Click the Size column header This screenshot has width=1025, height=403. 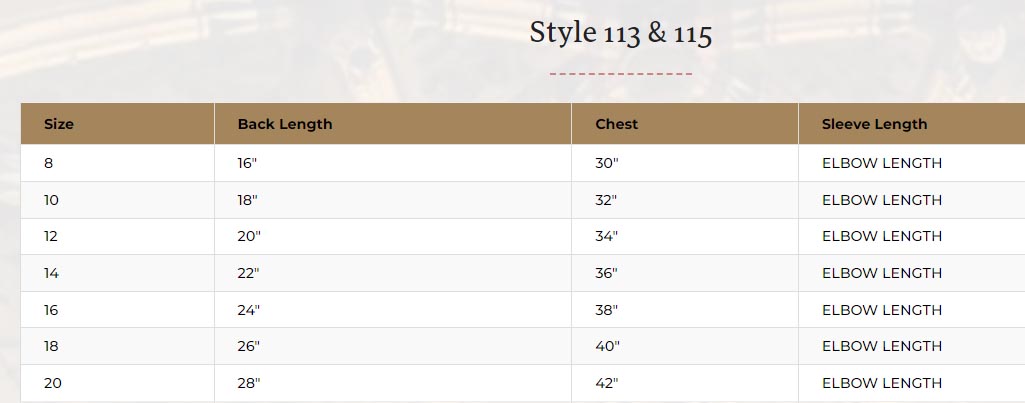(59, 124)
